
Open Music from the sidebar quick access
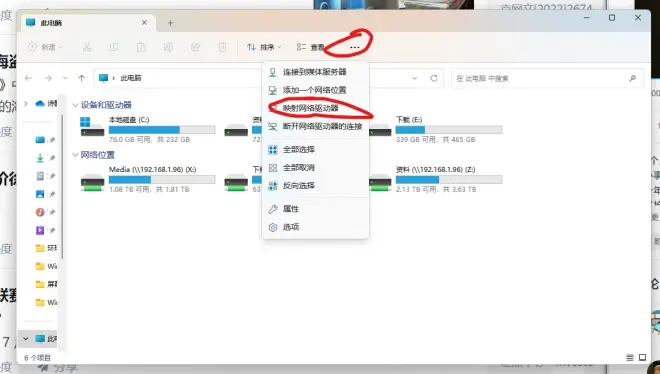tap(40, 212)
